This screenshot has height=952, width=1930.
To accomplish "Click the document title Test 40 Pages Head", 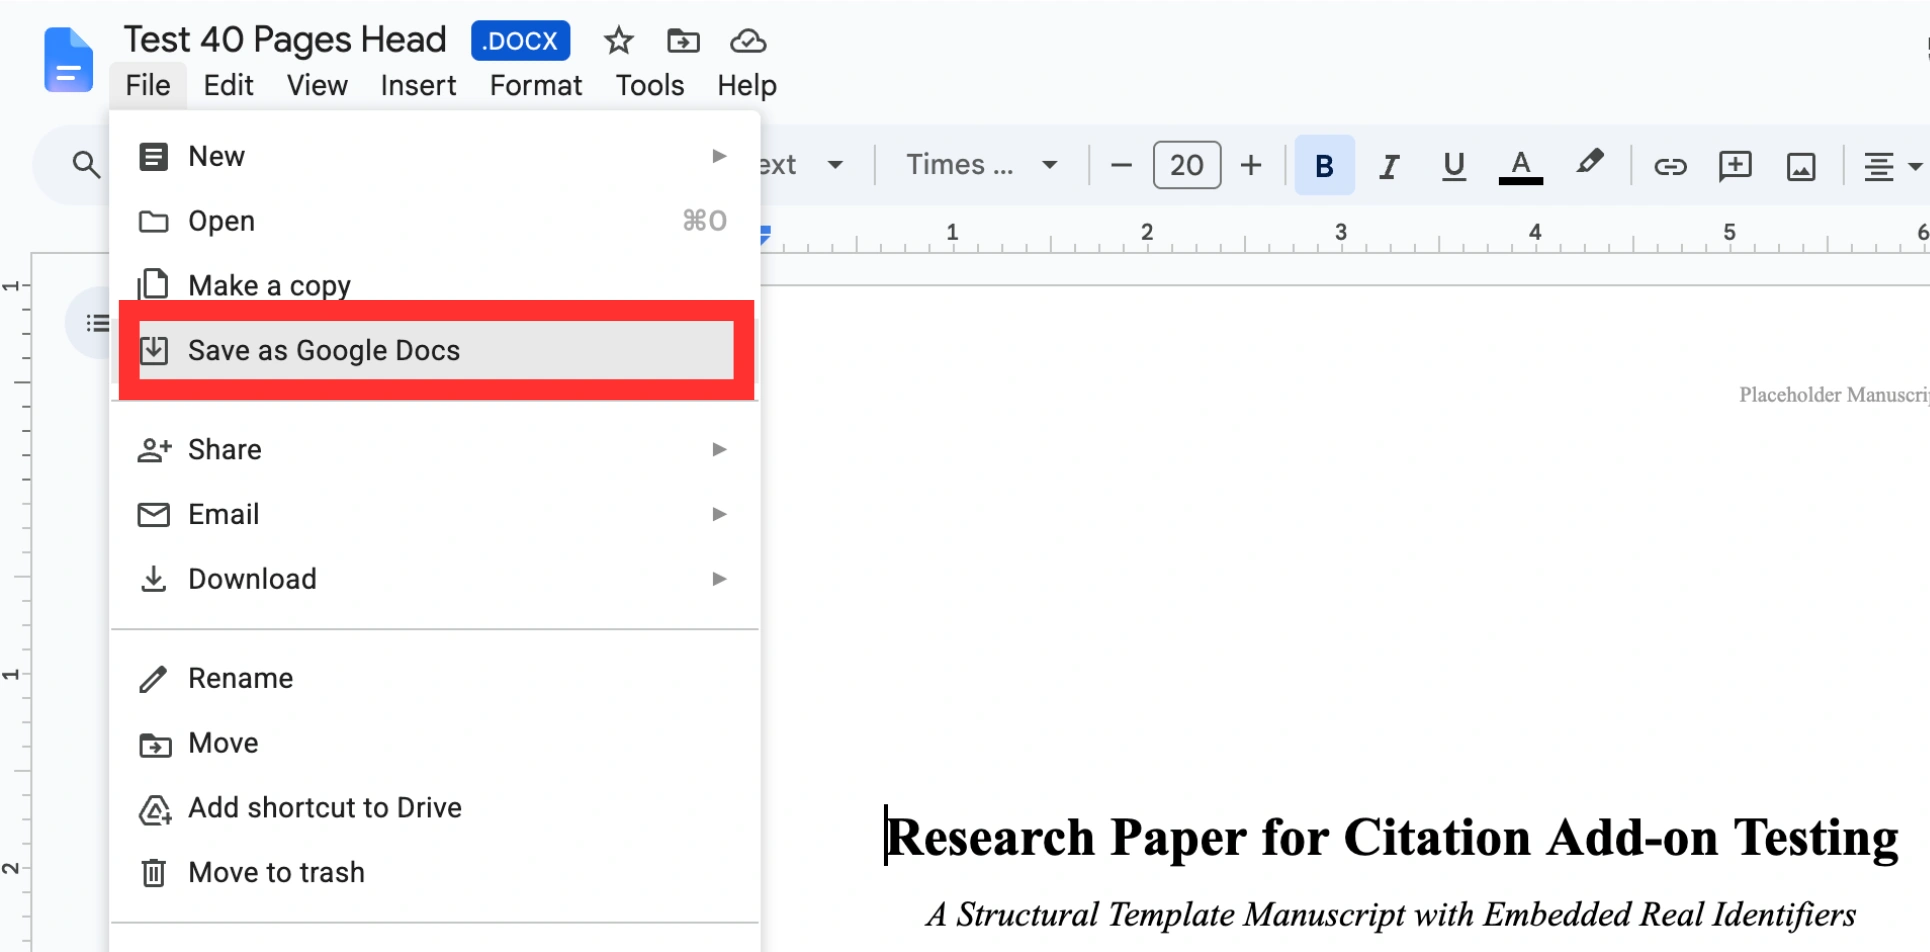I will click(x=285, y=40).
